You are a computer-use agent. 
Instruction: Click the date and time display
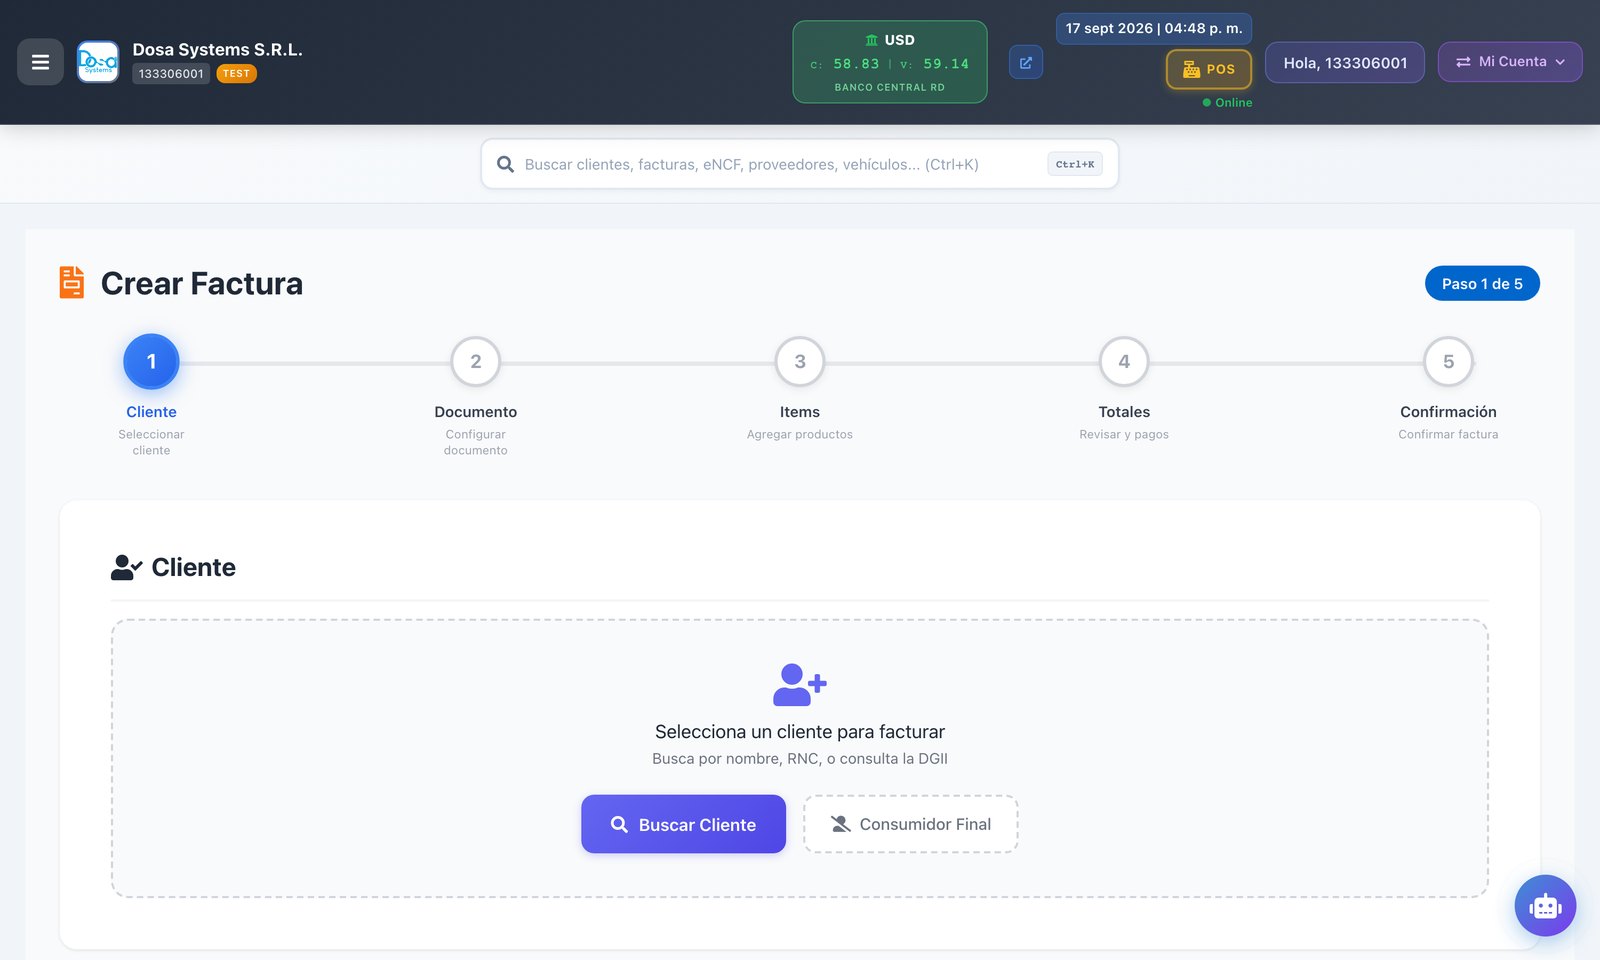(1154, 28)
